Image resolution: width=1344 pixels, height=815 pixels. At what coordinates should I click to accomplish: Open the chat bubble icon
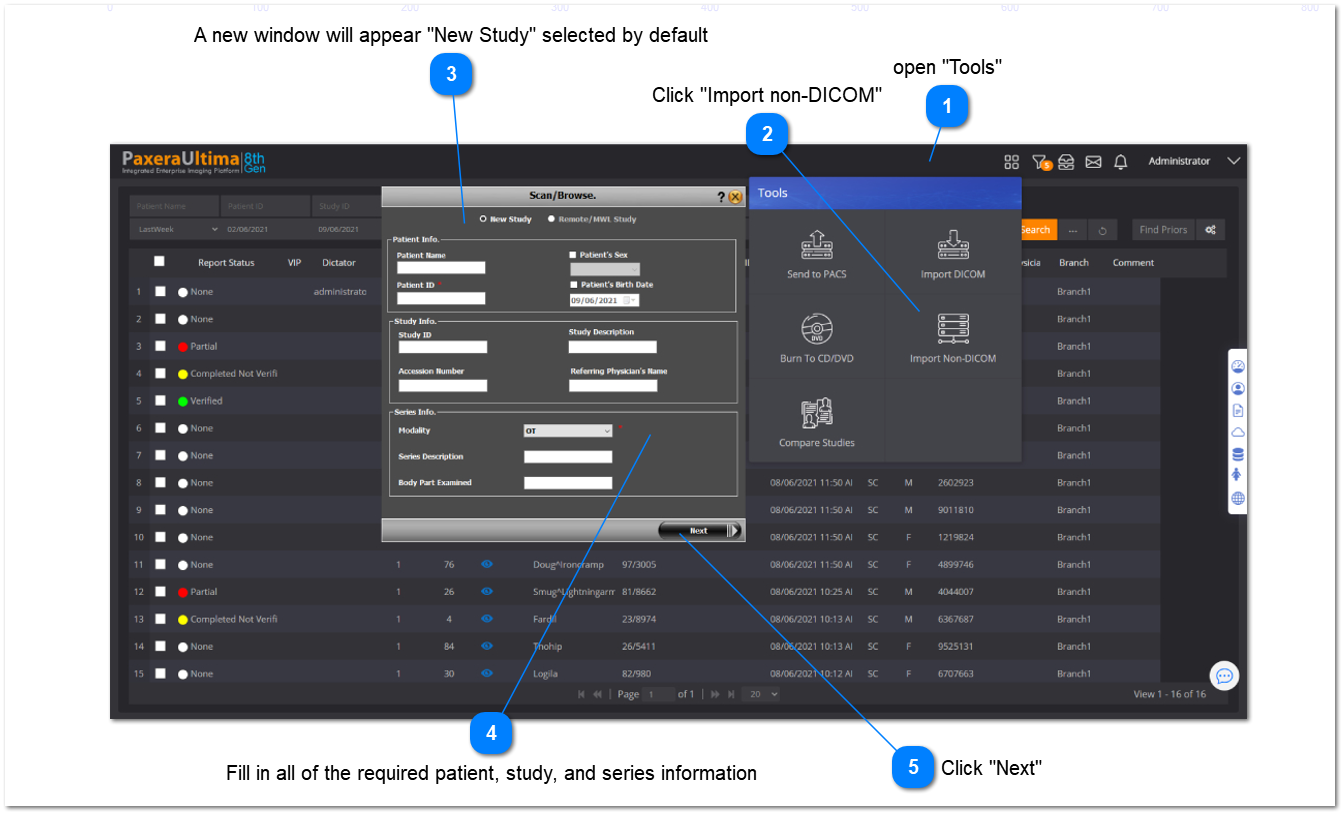[1224, 677]
